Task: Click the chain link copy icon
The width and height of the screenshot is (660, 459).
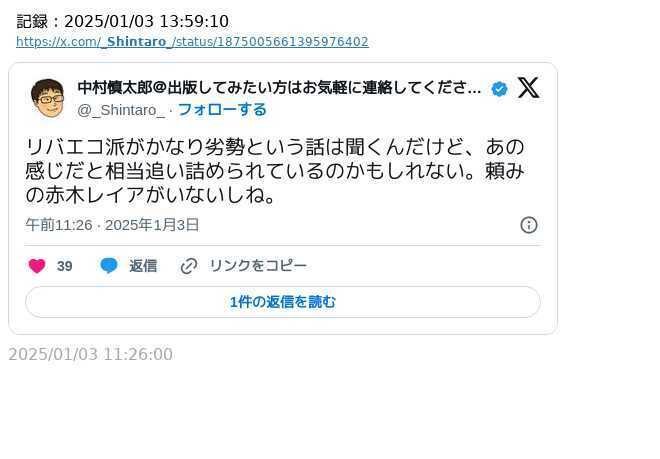Action: coord(189,266)
